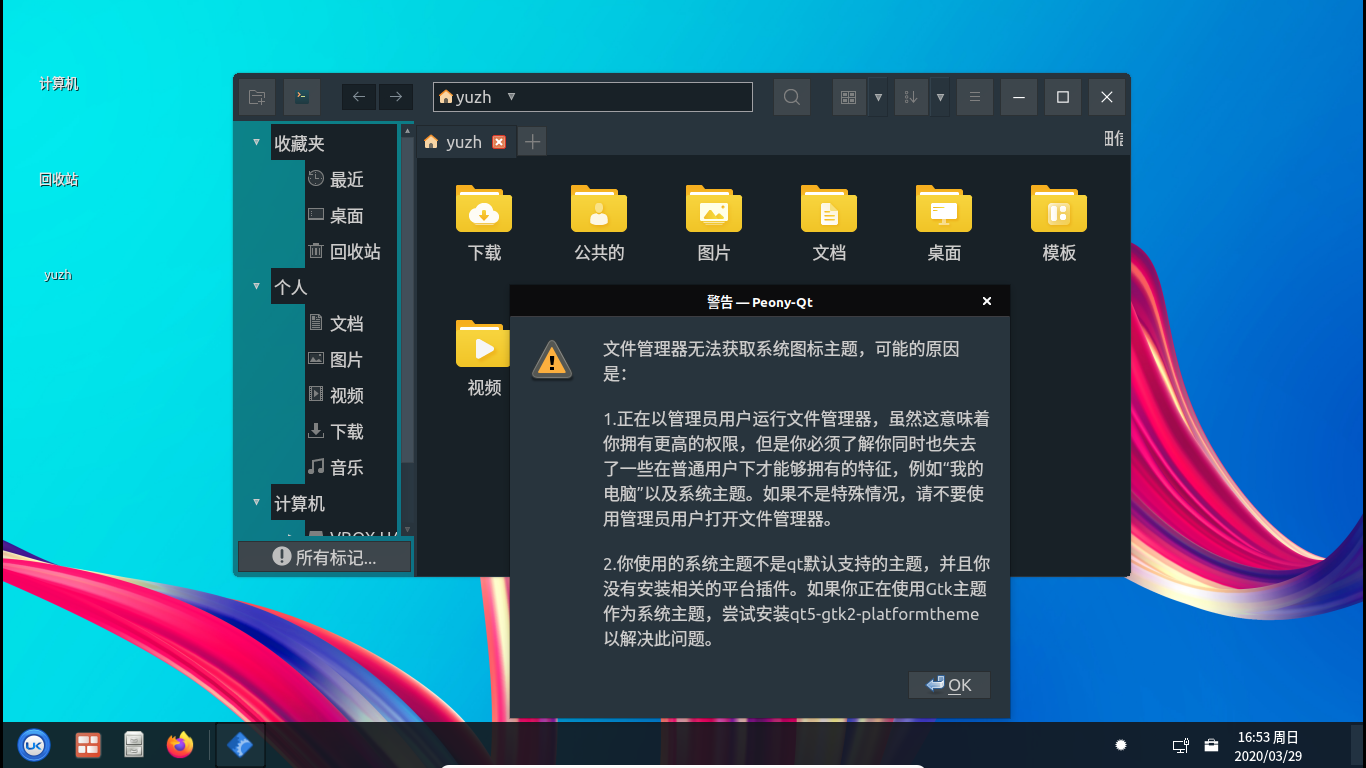Go forward with the right arrow button
This screenshot has height=768, width=1366.
click(x=396, y=97)
